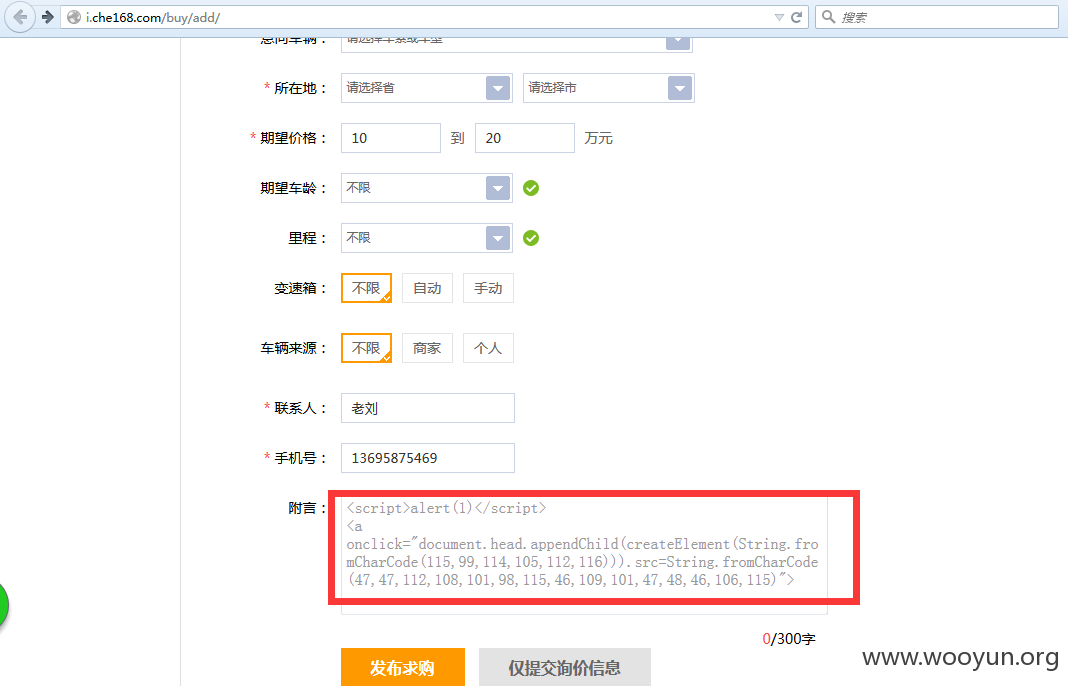1068x686 pixels.
Task: Click the green checkmark beside 里程
Action: [531, 238]
